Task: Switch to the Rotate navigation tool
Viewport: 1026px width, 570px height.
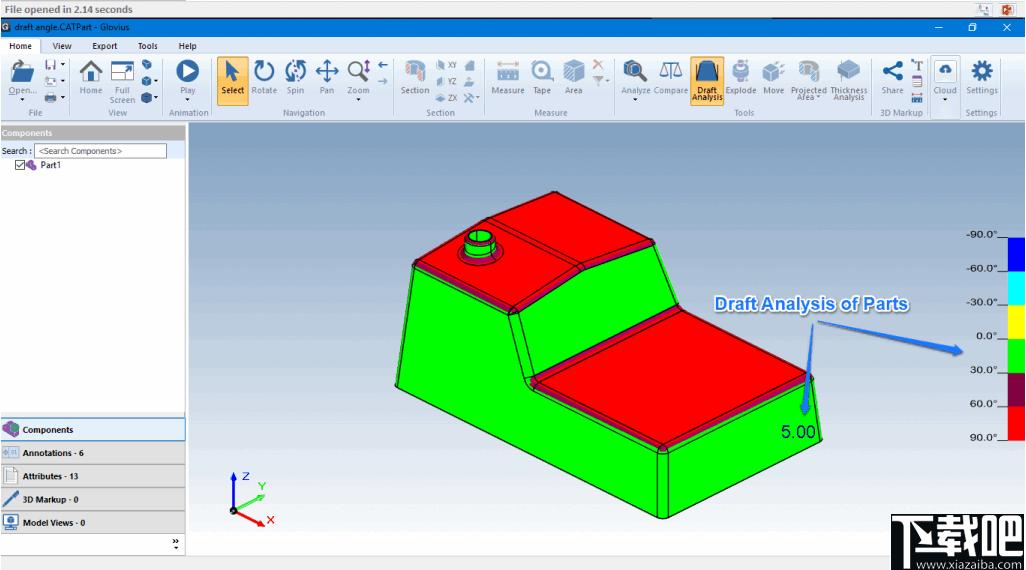Action: coord(264,78)
